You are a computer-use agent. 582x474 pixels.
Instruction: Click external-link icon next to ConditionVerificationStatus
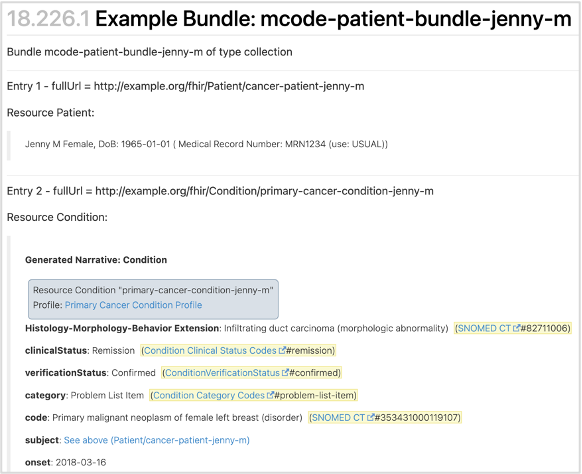[x=285, y=373]
